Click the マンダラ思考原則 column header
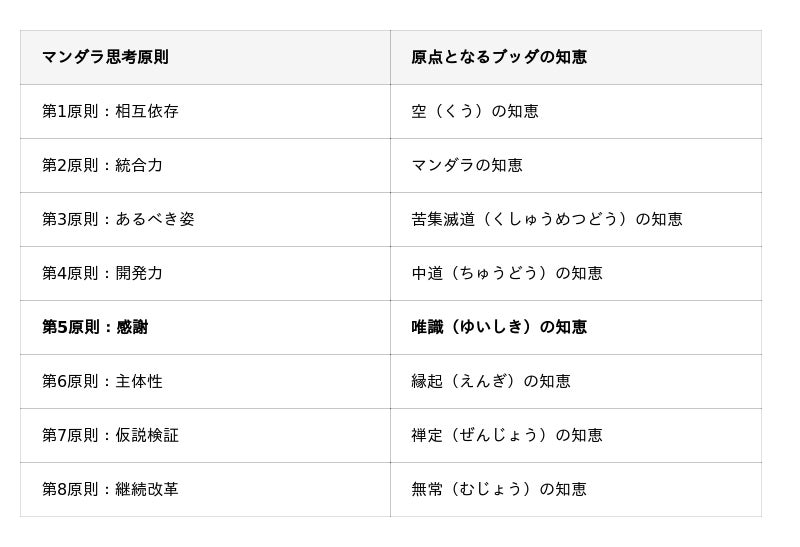The height and width of the screenshot is (547, 800). point(105,57)
